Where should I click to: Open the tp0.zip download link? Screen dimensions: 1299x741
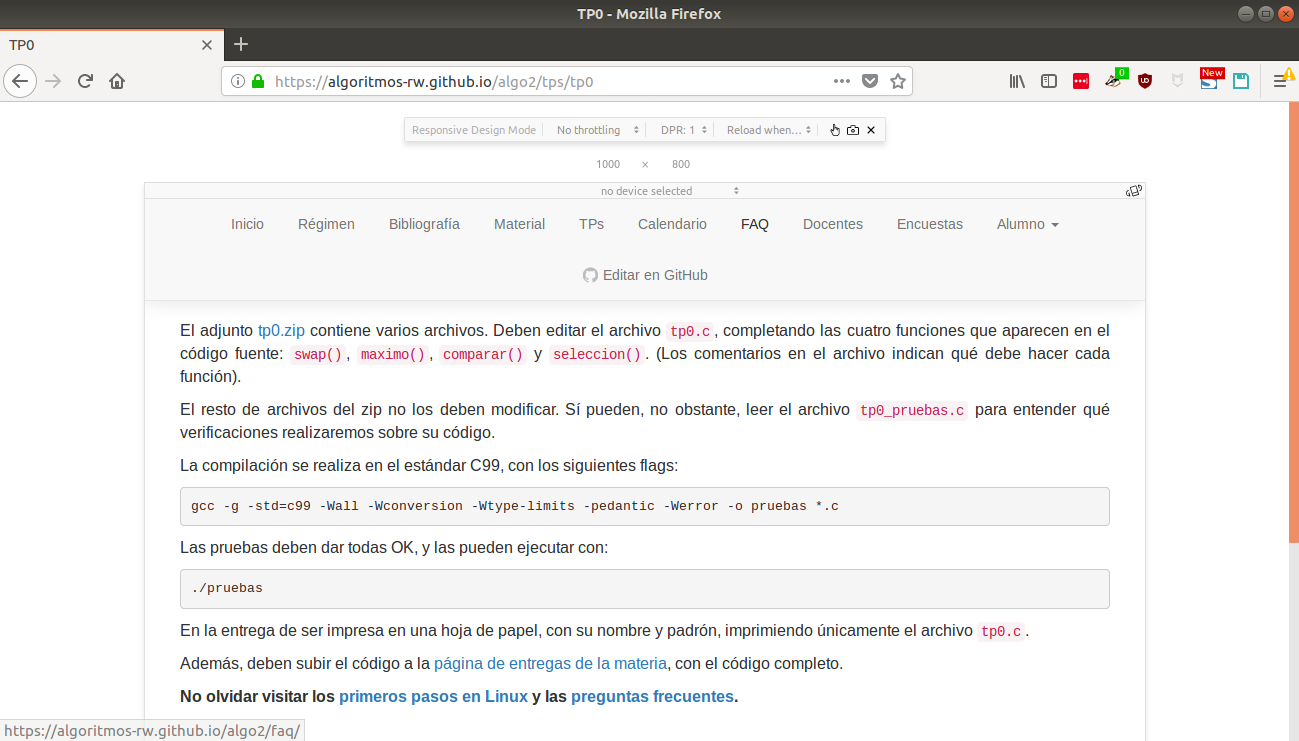tap(281, 329)
